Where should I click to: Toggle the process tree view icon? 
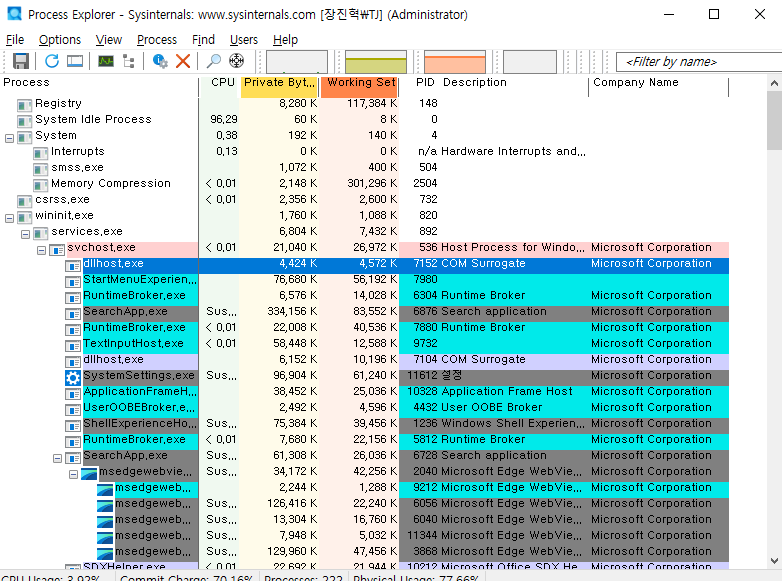click(x=129, y=61)
